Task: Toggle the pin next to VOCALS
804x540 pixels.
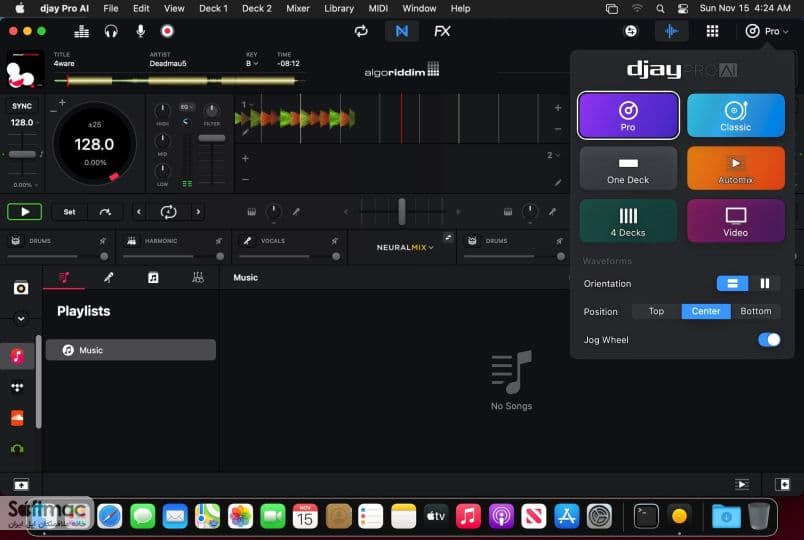Action: pos(334,241)
